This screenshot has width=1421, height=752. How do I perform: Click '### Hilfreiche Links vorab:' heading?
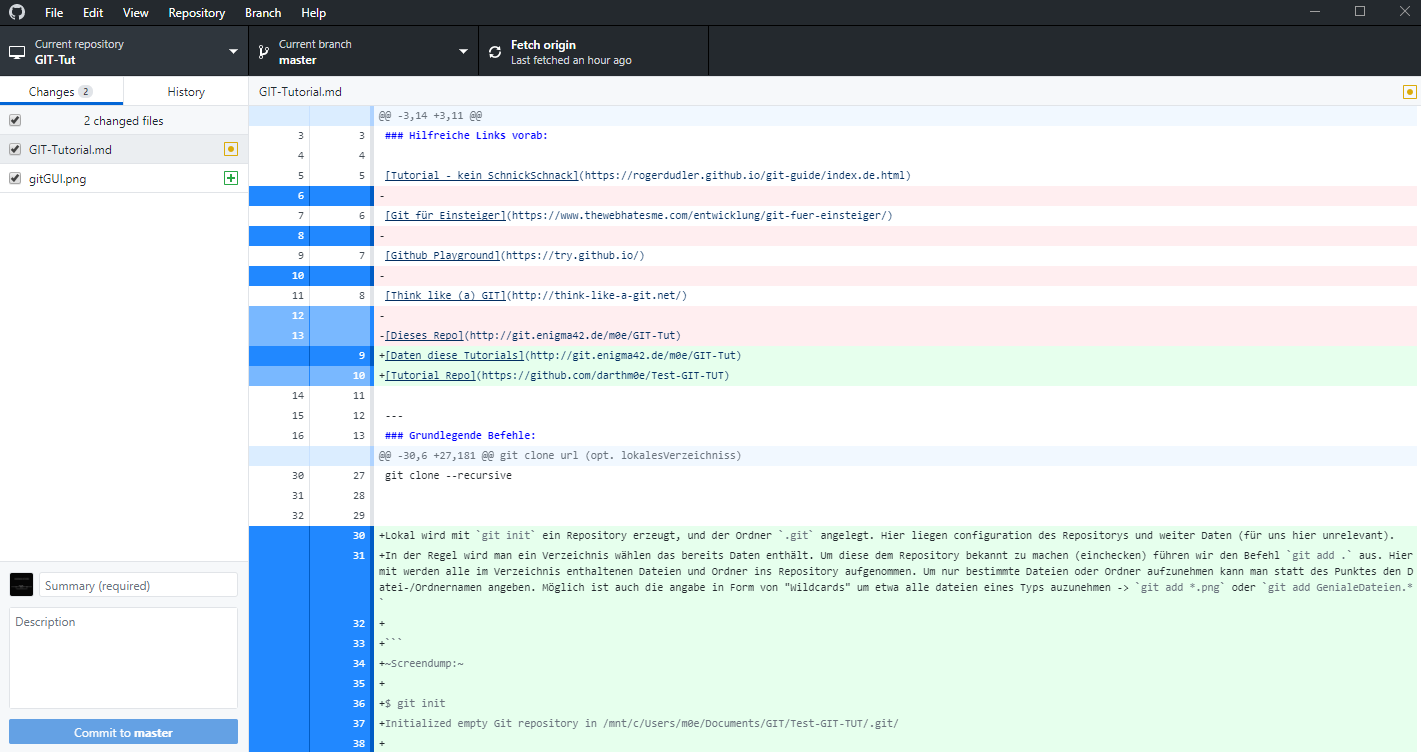[466, 135]
